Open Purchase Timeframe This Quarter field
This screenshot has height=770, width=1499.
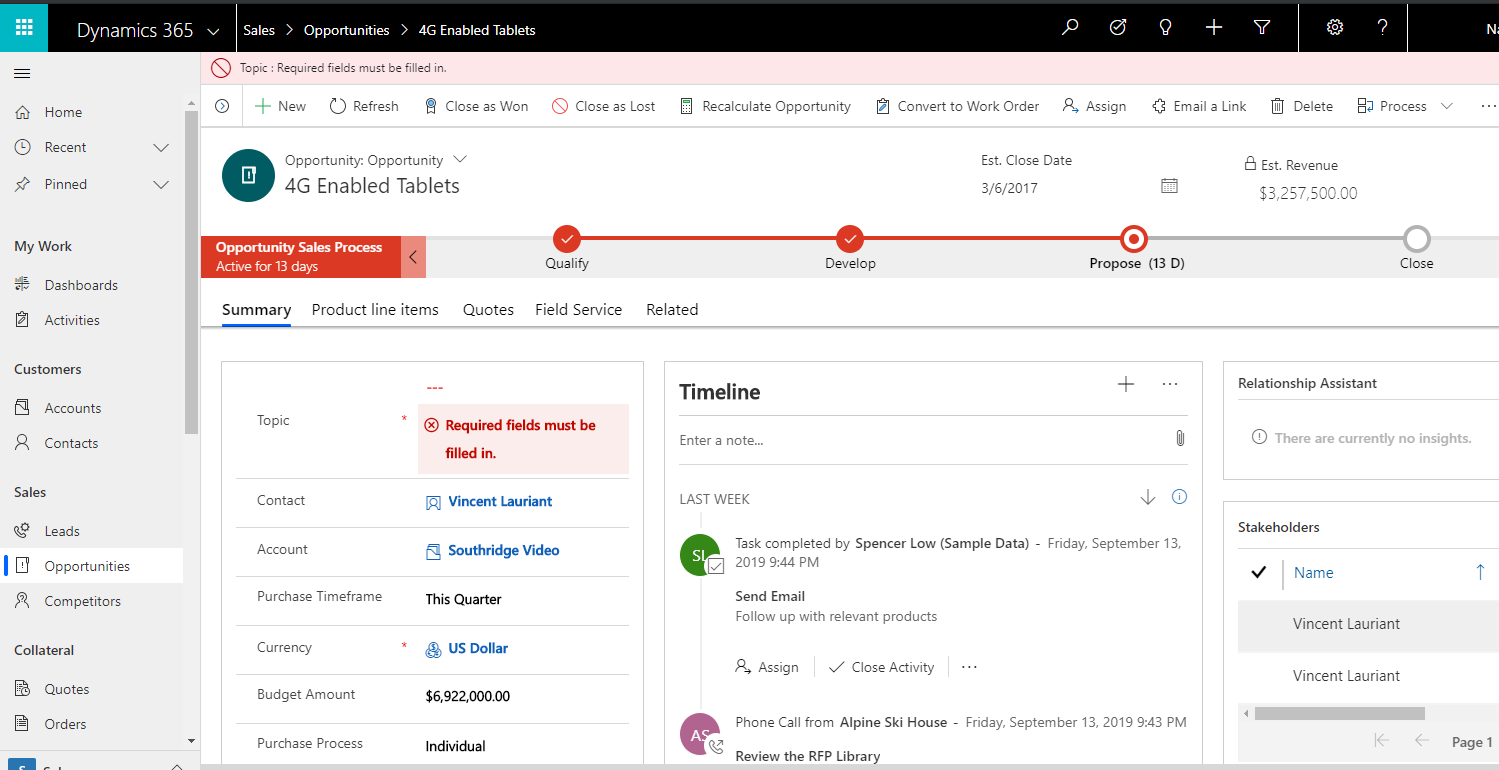point(463,599)
